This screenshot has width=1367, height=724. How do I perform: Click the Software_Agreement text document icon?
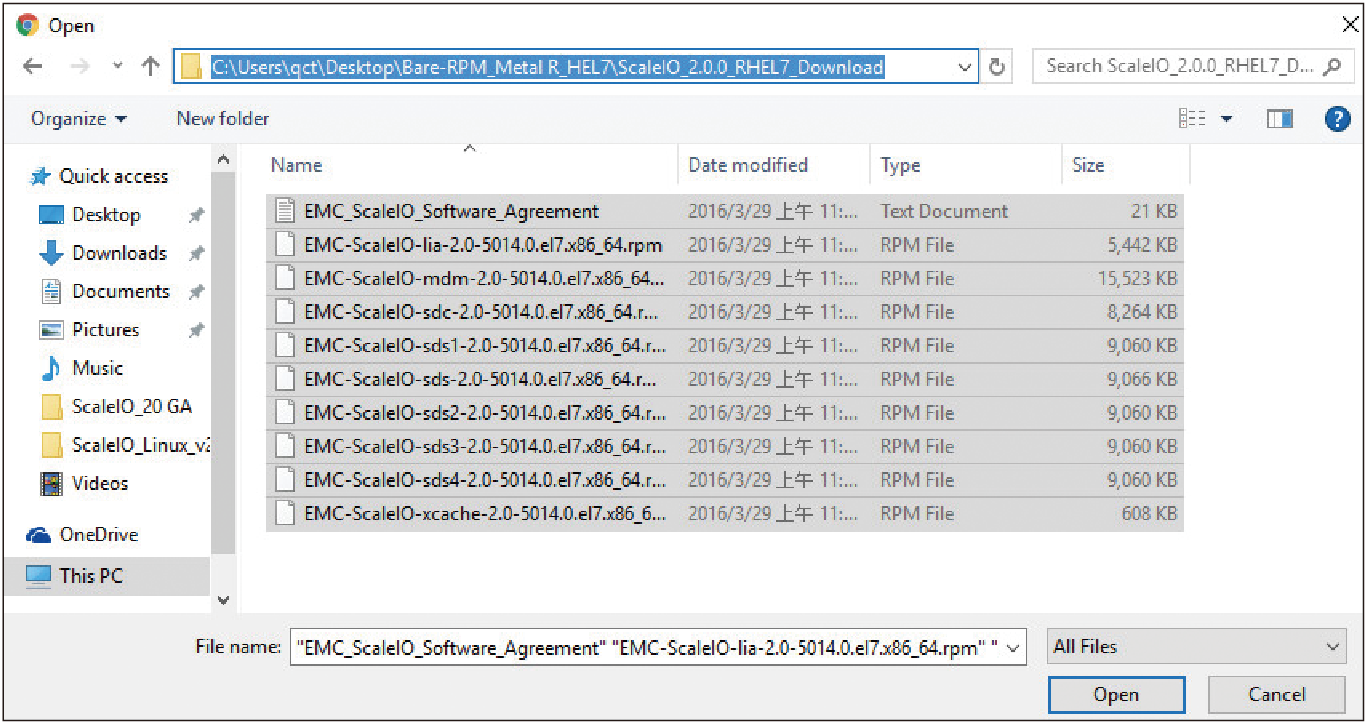[286, 211]
